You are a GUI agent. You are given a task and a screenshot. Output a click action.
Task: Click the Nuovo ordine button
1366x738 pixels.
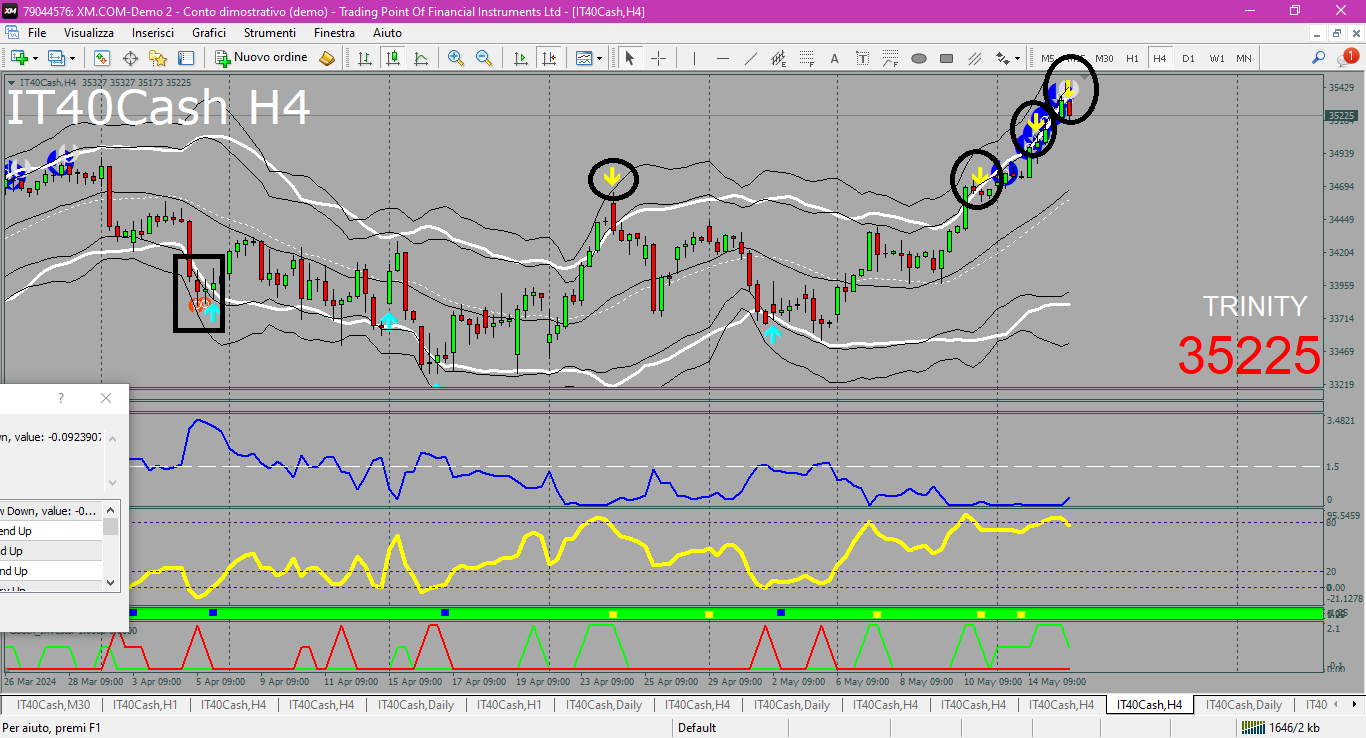262,58
